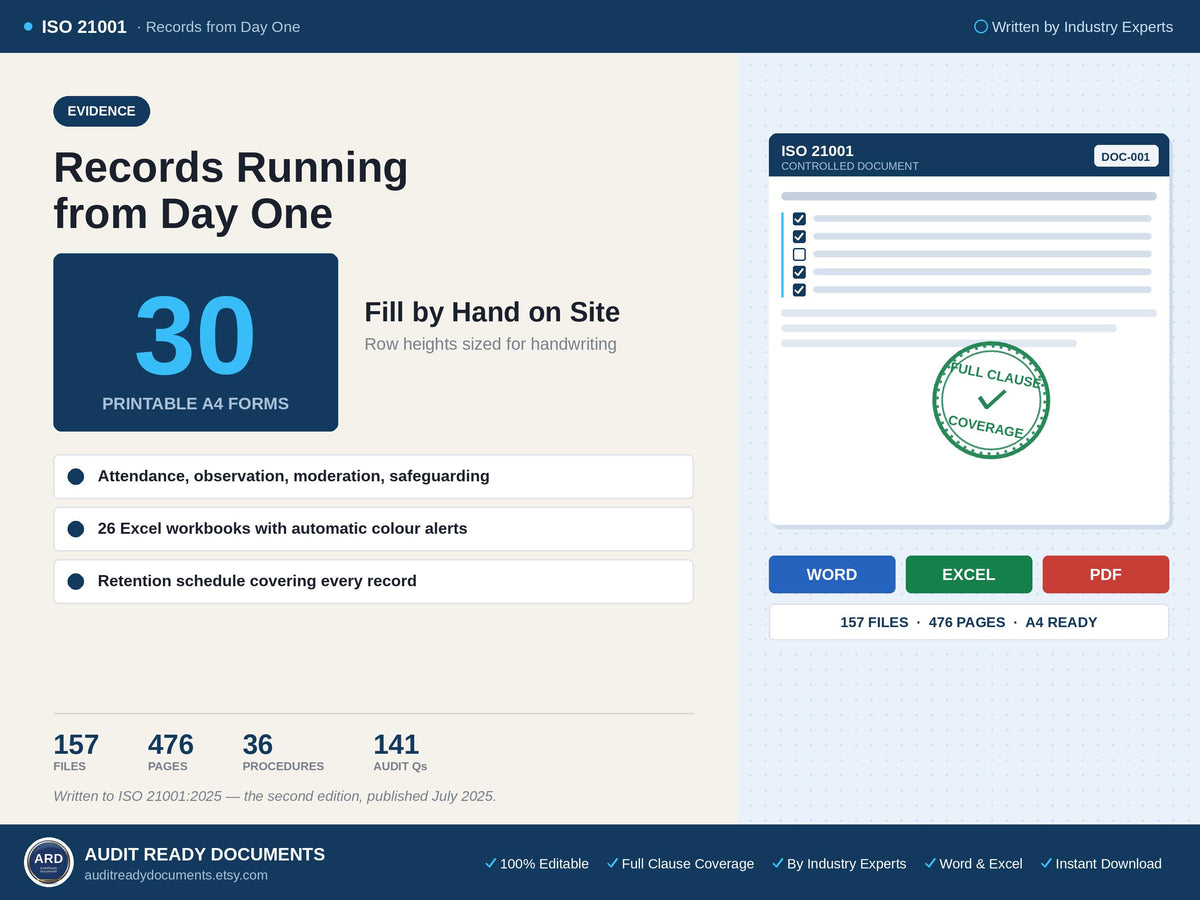Click the Records Running from Day One headline

[231, 190]
